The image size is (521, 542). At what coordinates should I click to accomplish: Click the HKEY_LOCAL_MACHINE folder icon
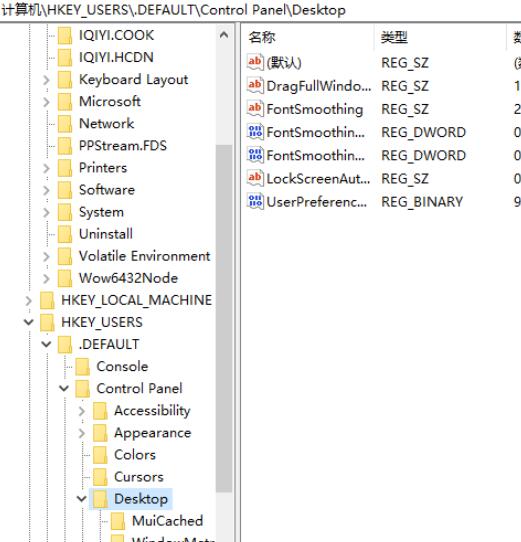47,301
